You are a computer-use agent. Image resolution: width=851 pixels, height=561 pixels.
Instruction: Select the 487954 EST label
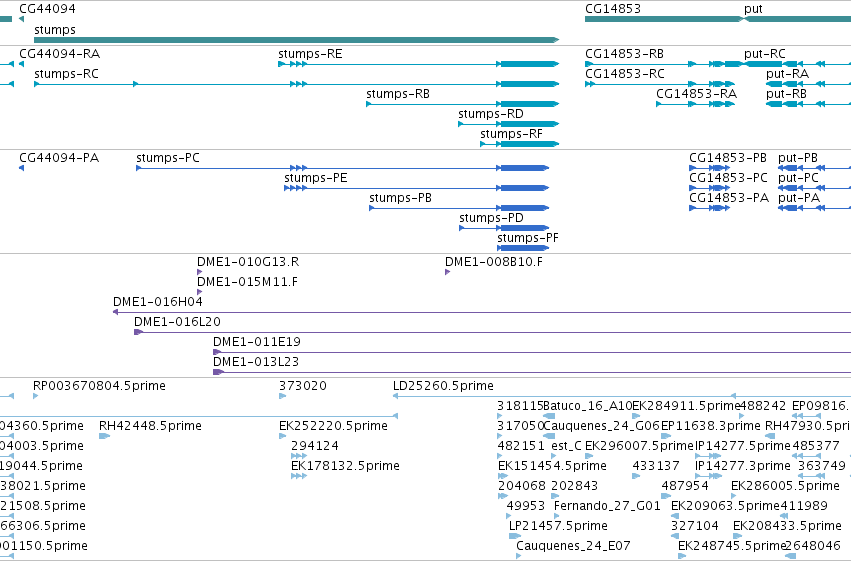685,486
